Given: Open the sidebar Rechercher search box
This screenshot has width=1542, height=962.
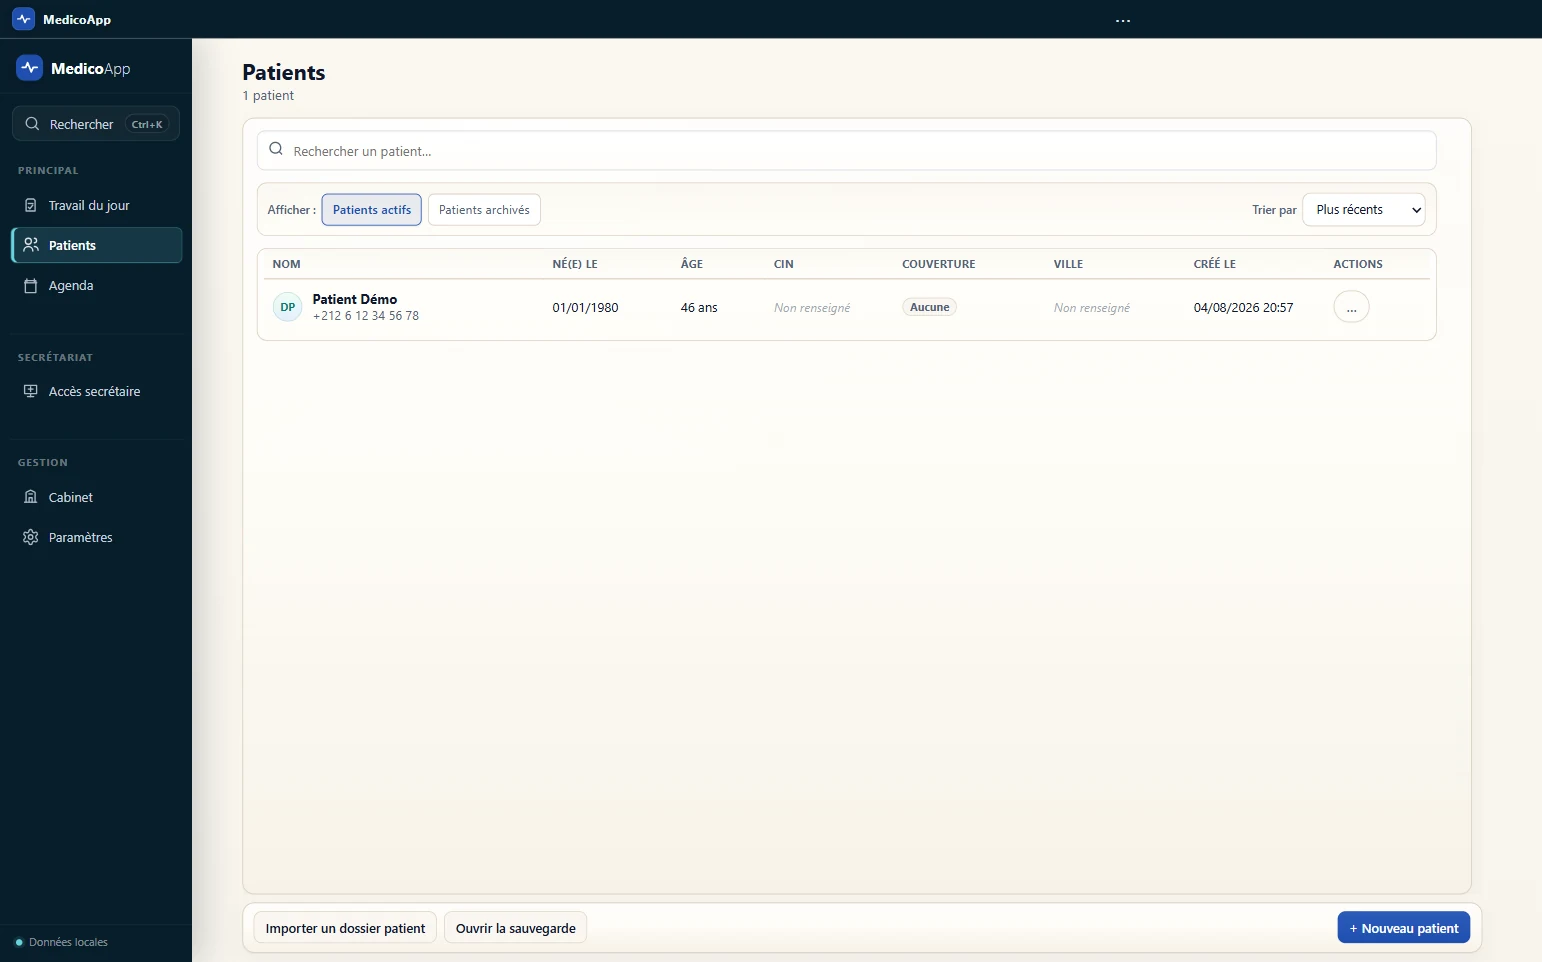Looking at the screenshot, I should click(x=96, y=124).
